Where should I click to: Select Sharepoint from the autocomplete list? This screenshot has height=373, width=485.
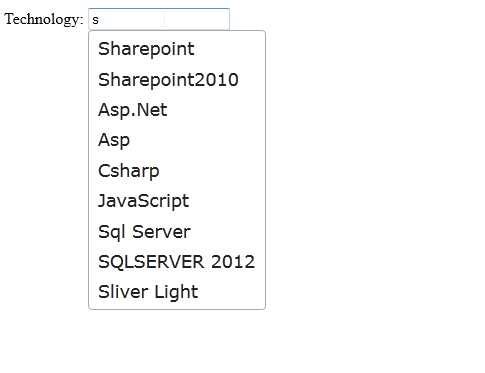click(177, 49)
